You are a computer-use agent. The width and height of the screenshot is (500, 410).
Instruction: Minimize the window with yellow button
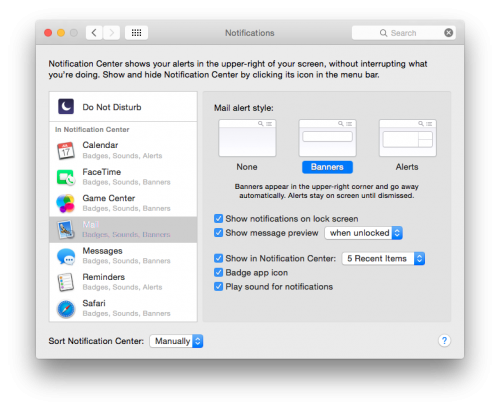61,33
